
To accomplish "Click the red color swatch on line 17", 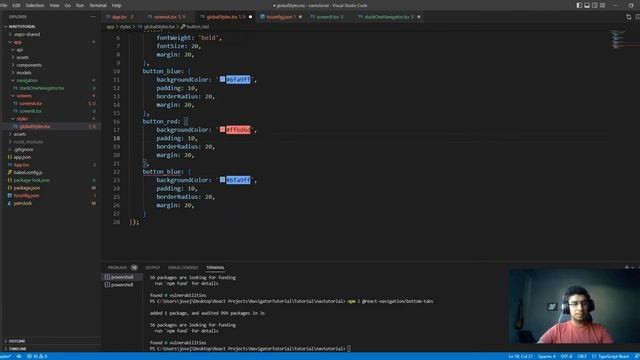I will 222,129.
